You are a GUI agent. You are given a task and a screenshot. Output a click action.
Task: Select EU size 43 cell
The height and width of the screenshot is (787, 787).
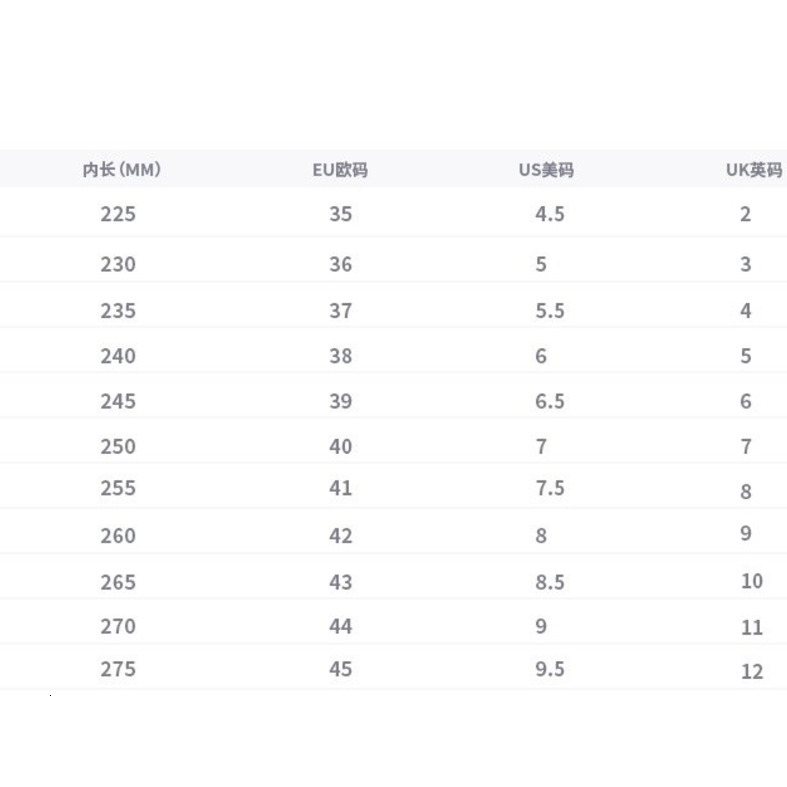pos(341,582)
